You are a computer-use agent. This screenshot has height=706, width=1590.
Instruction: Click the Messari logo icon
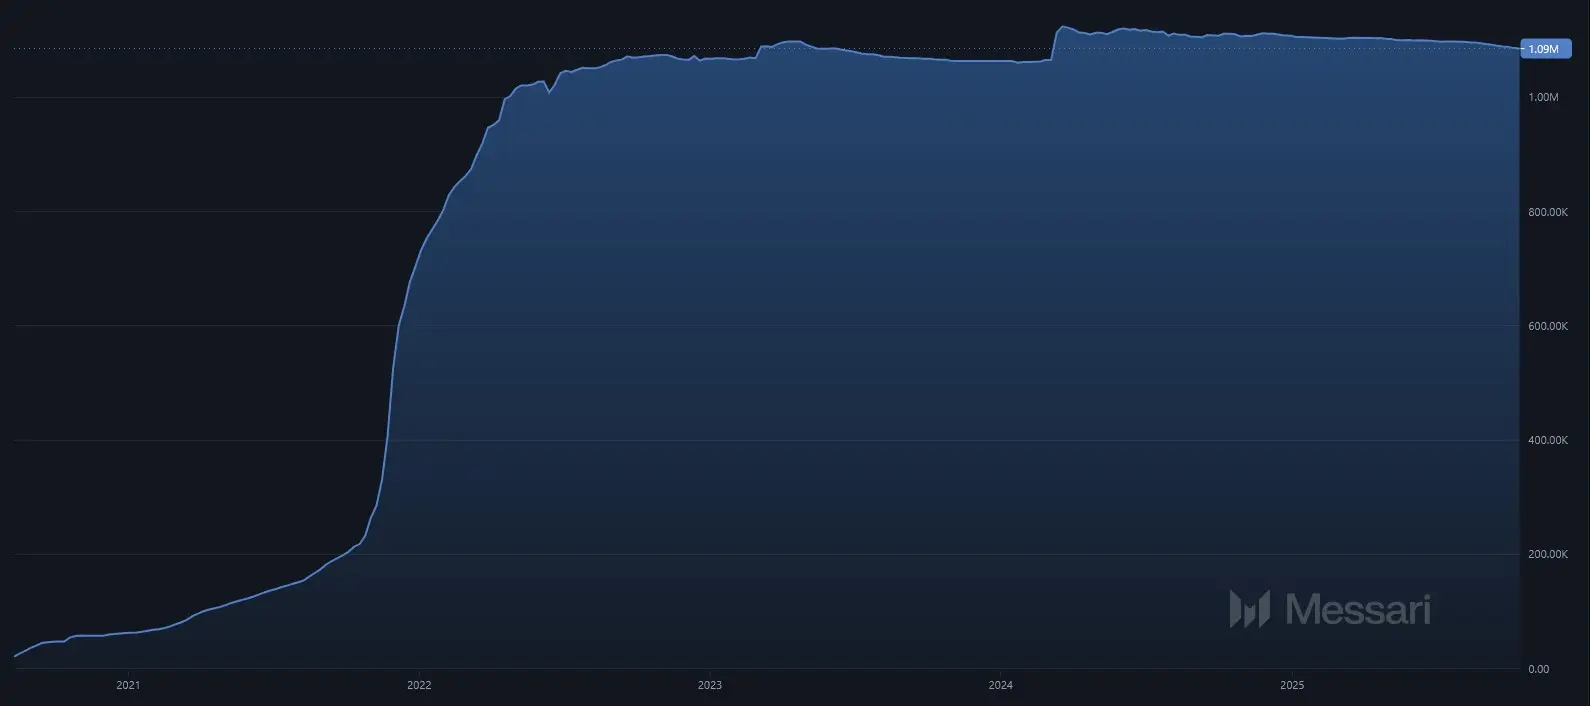(x=1249, y=608)
